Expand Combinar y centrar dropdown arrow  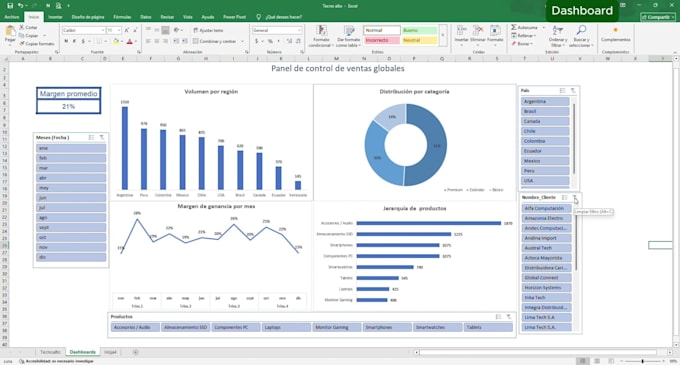(x=242, y=41)
